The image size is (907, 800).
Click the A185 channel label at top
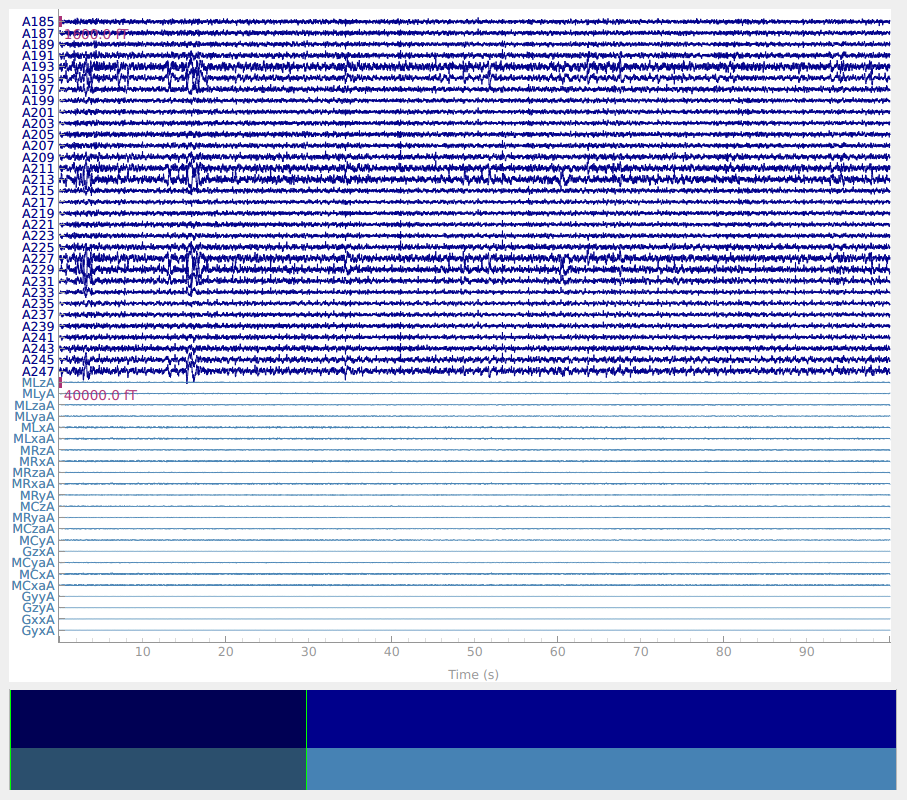(x=38, y=22)
